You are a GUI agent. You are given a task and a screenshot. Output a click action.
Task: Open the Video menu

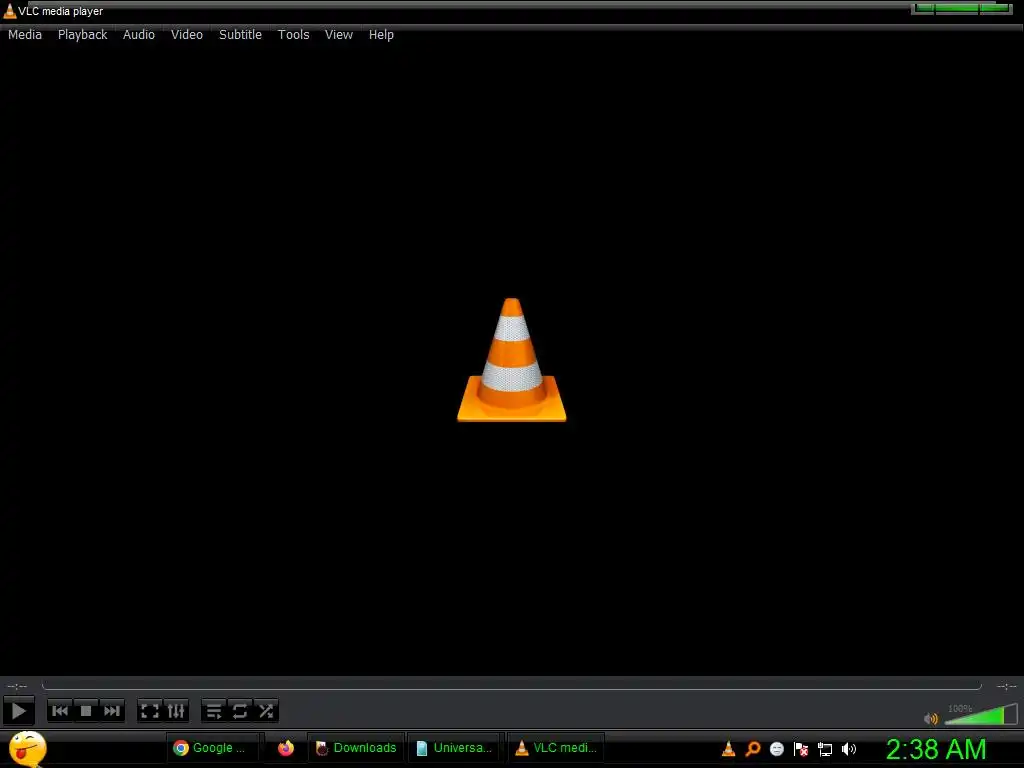[187, 35]
